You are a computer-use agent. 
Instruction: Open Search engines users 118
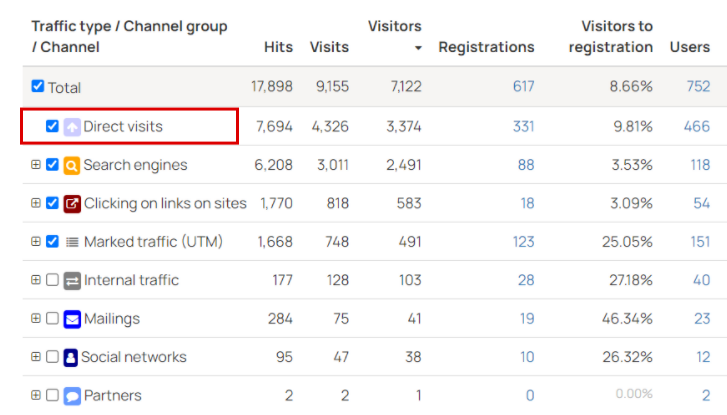[x=700, y=165]
